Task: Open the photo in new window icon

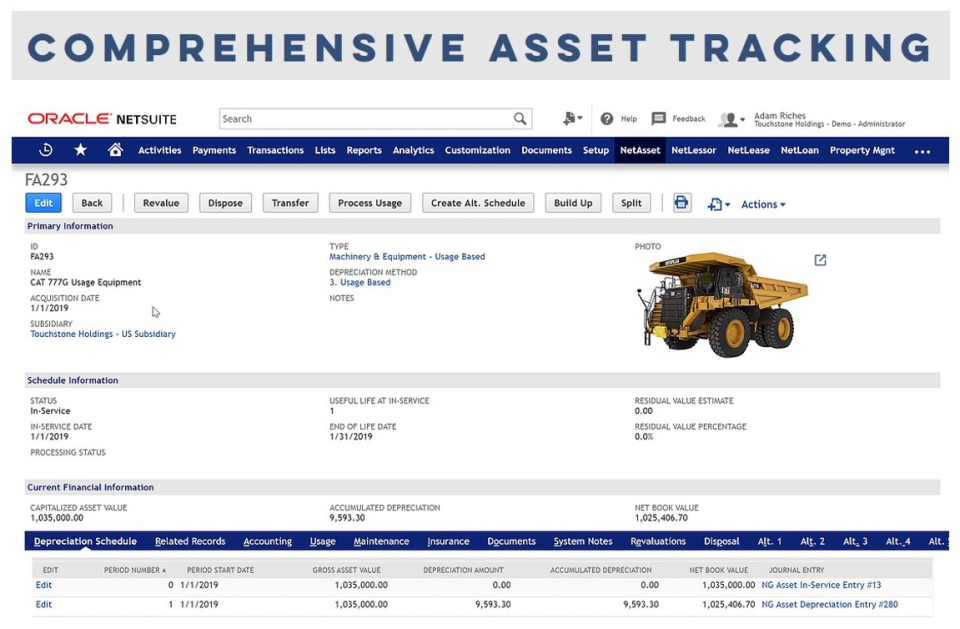Action: point(820,260)
